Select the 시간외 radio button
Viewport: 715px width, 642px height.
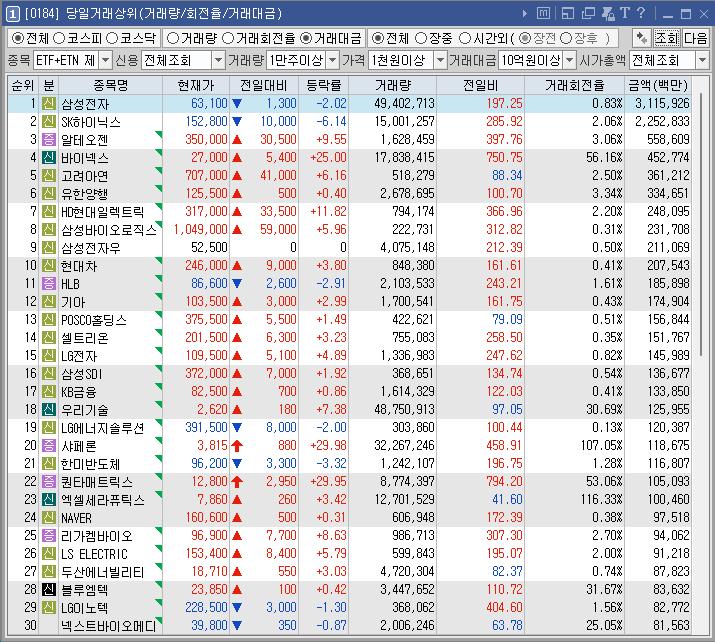coord(465,38)
